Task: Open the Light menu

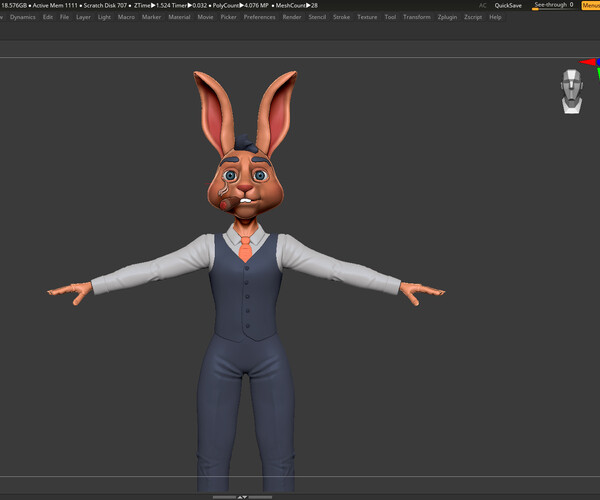Action: click(x=104, y=17)
